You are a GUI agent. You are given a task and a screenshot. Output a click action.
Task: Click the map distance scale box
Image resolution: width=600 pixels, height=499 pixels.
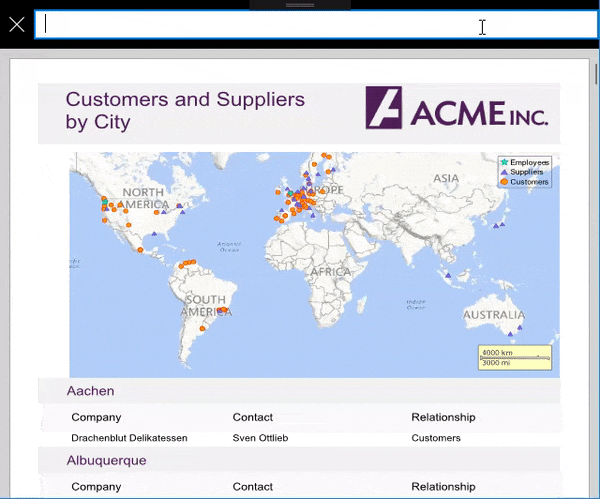tap(514, 357)
